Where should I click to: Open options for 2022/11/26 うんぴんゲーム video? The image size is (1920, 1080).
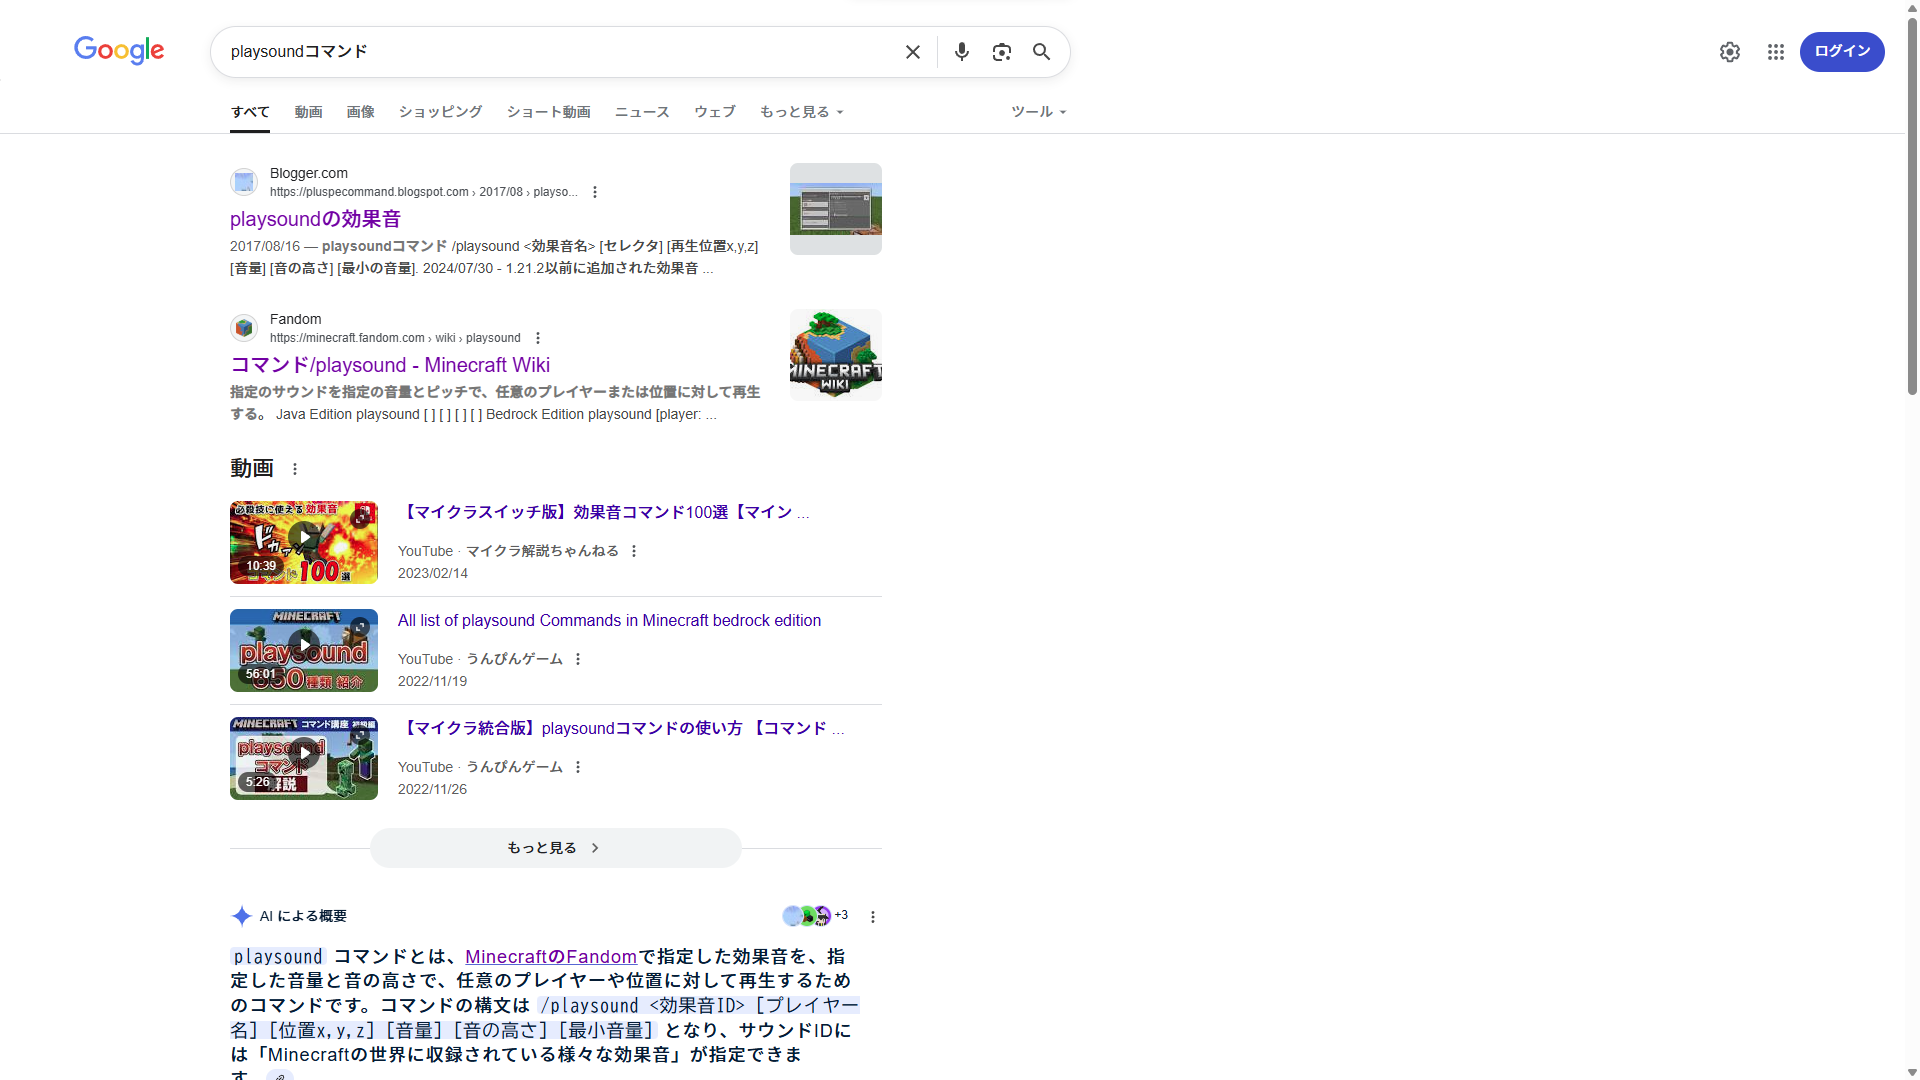[578, 767]
